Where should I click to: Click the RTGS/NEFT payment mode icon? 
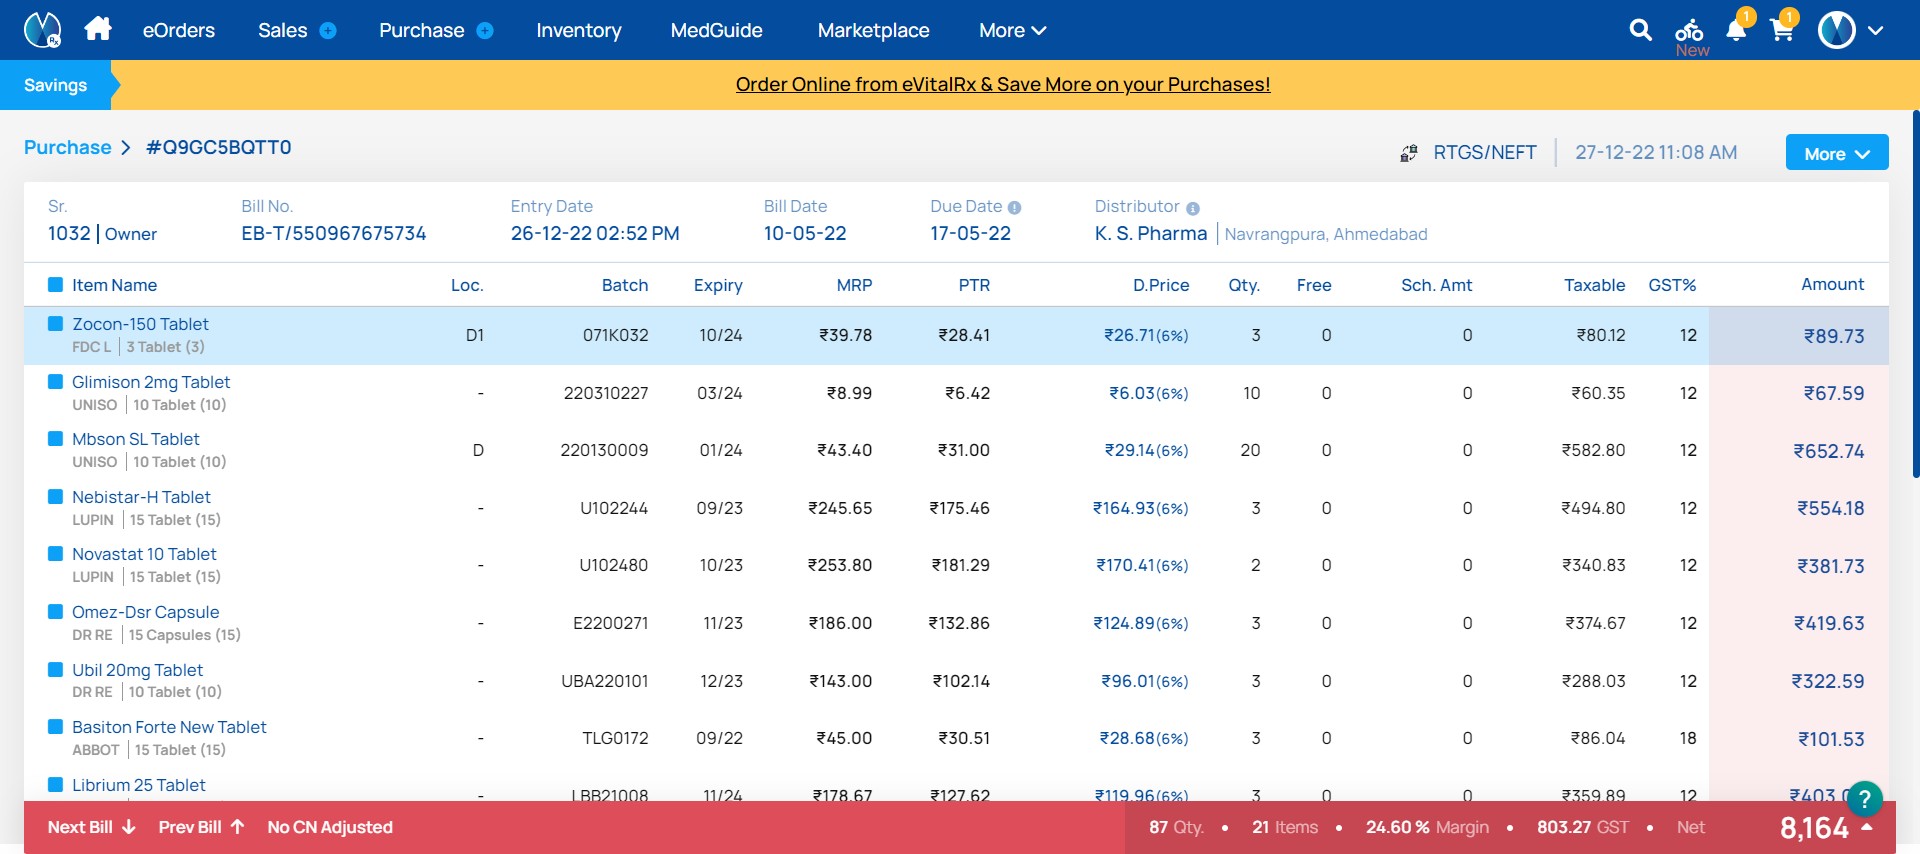[x=1408, y=153]
